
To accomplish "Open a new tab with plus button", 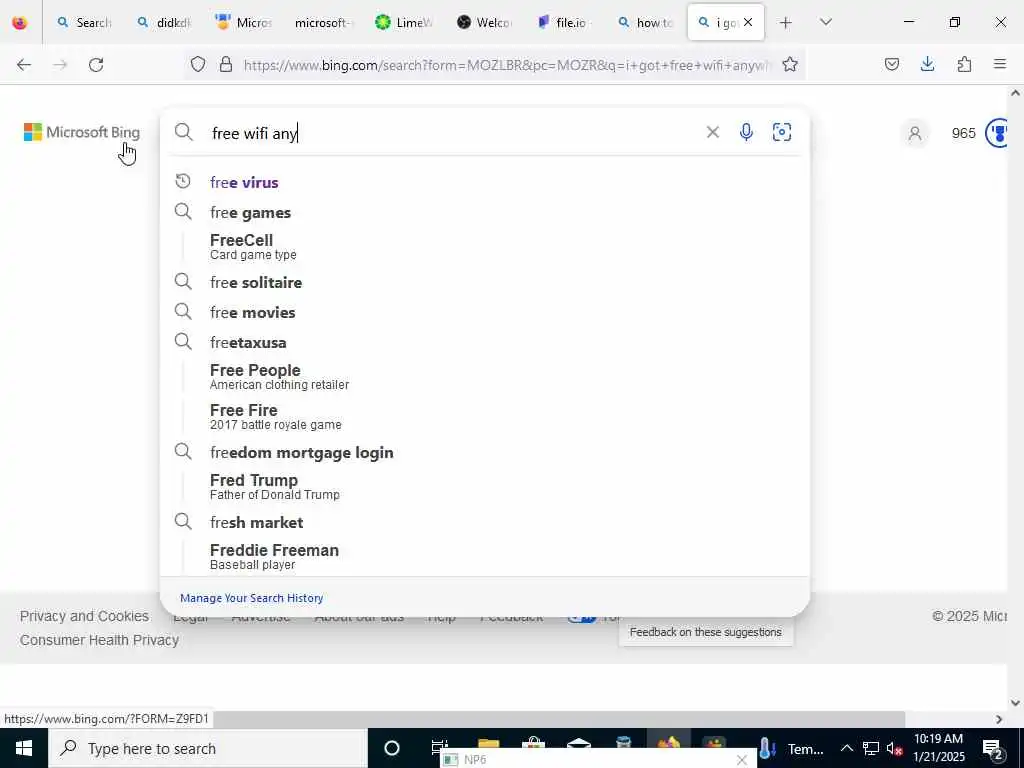I will pyautogui.click(x=786, y=23).
